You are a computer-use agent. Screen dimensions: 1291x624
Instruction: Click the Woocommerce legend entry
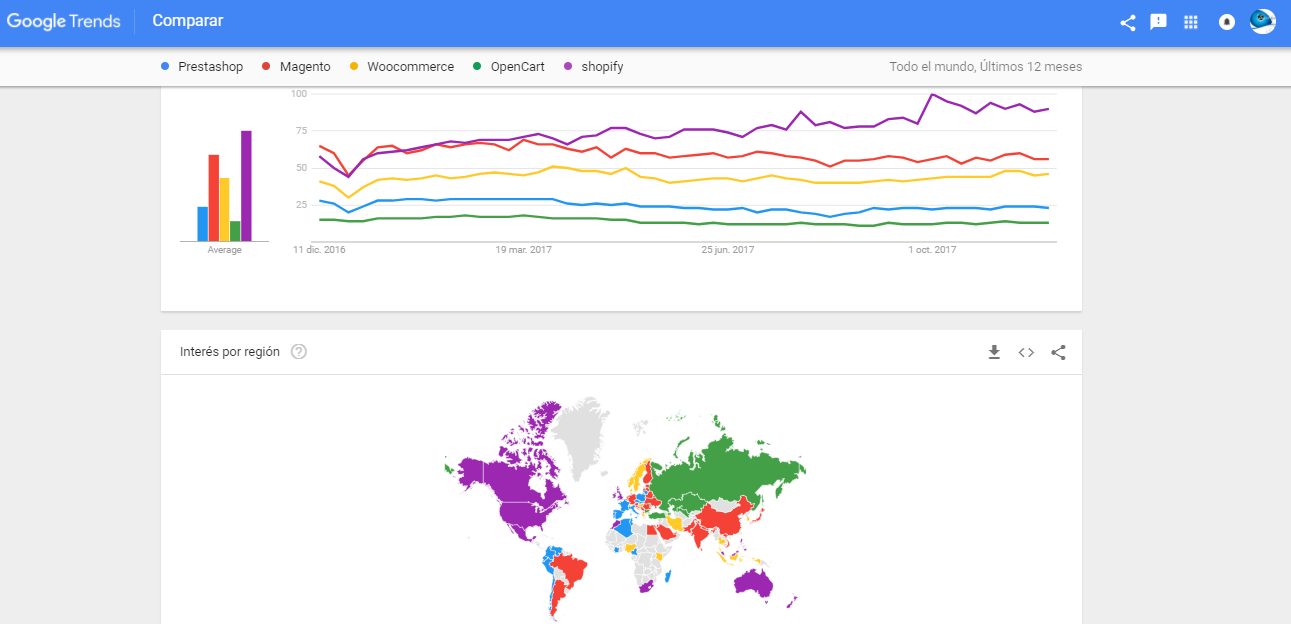click(410, 67)
